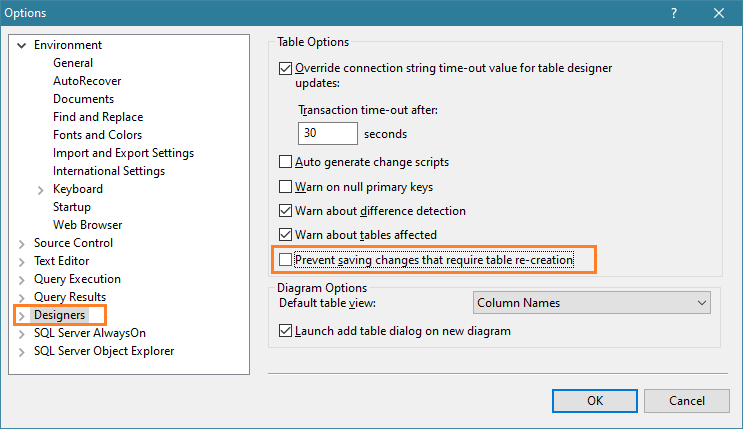
Task: Click the Transaction time-out seconds field
Action: 327,133
